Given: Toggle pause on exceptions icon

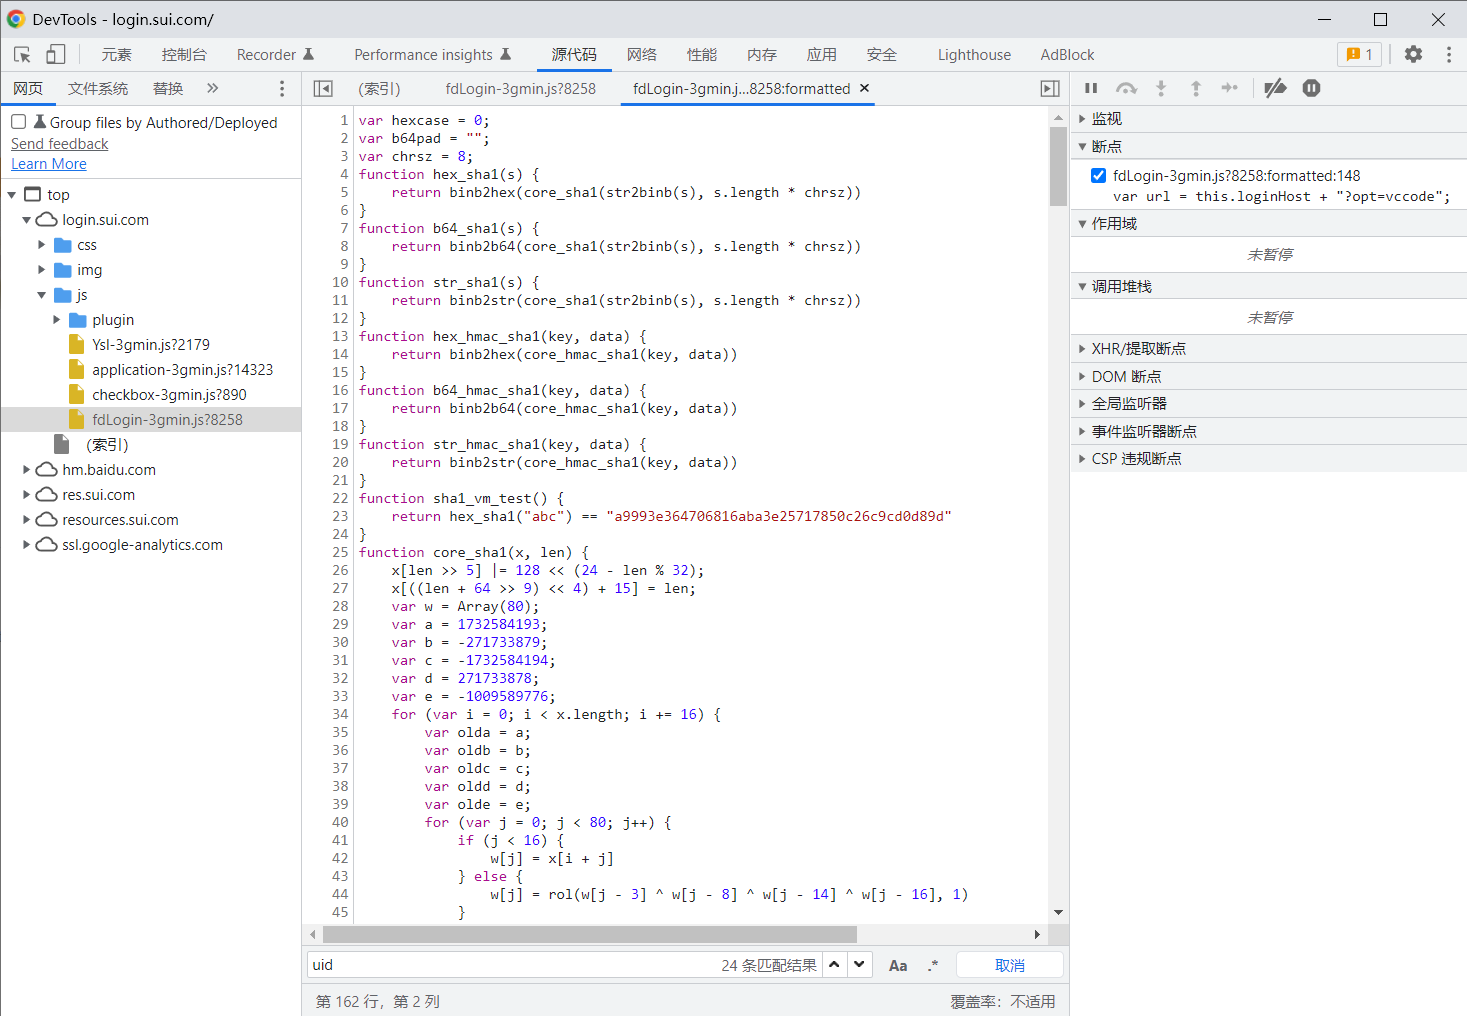Looking at the screenshot, I should click(1311, 88).
